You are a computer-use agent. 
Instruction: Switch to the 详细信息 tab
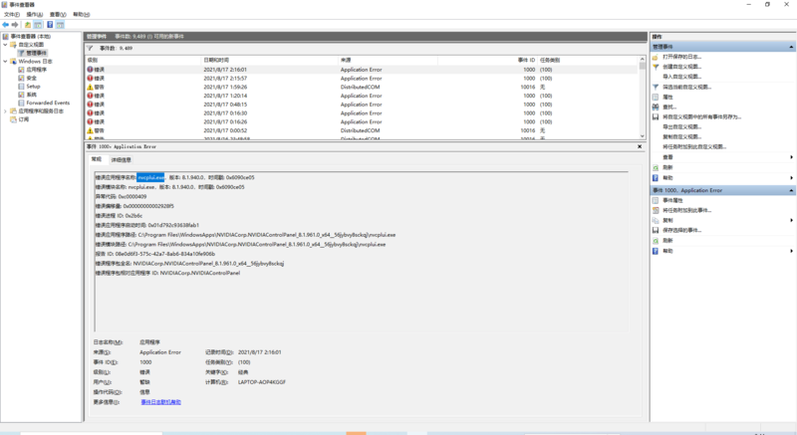pyautogui.click(x=121, y=159)
